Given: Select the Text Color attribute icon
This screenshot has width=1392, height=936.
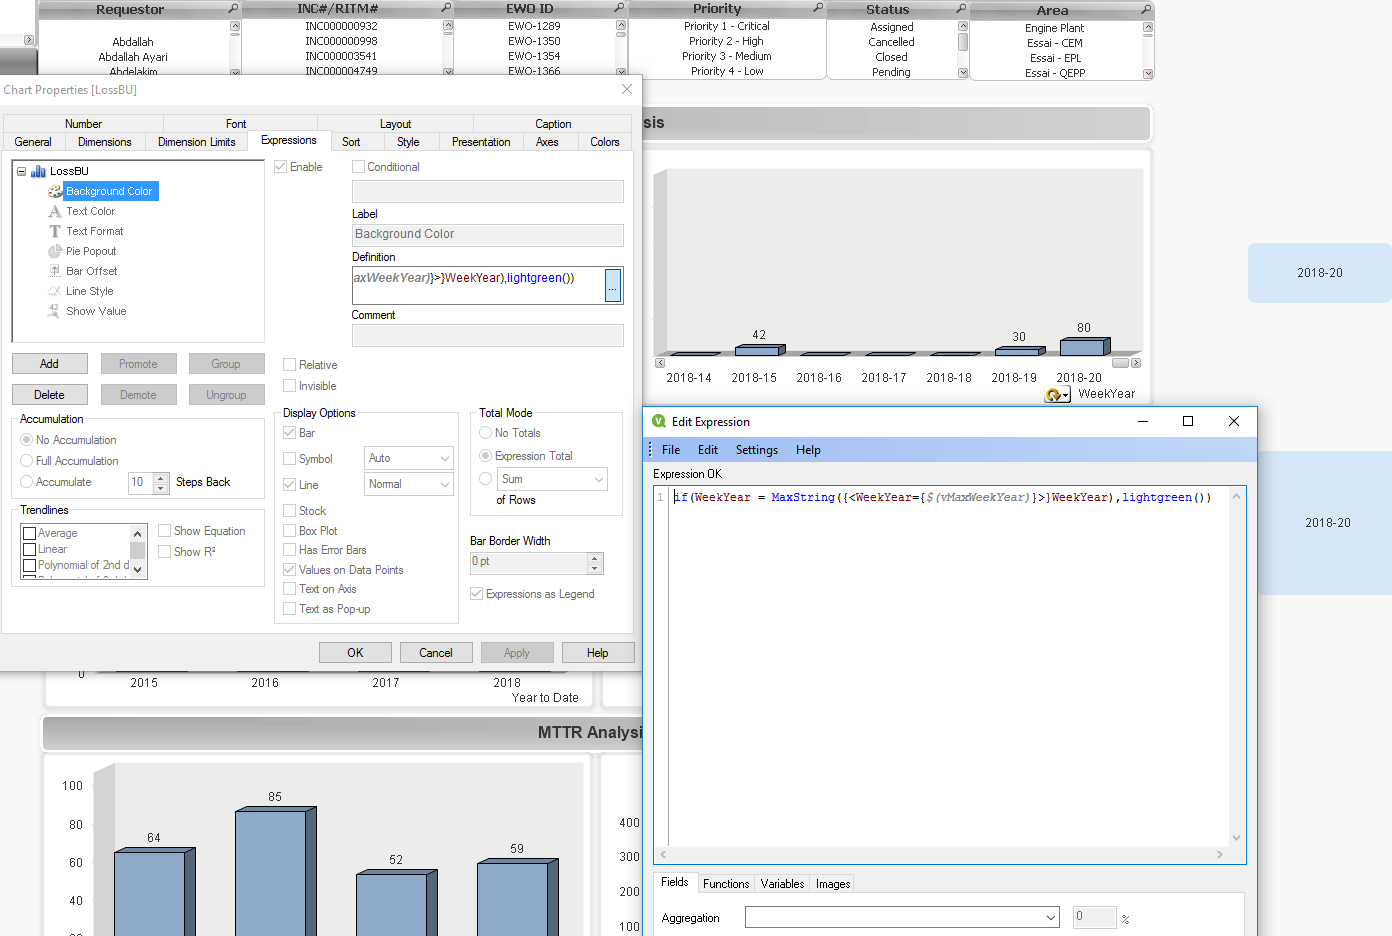Looking at the screenshot, I should [x=55, y=211].
